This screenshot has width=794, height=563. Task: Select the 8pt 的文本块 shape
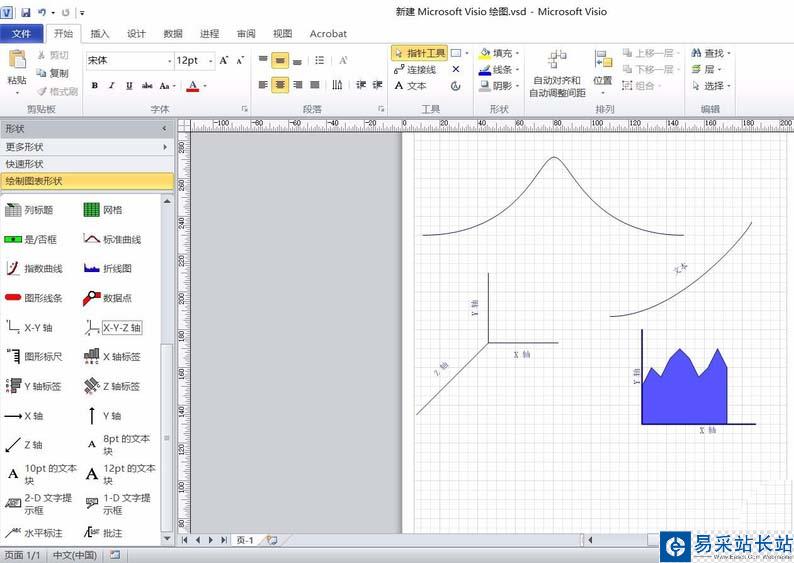coord(120,445)
